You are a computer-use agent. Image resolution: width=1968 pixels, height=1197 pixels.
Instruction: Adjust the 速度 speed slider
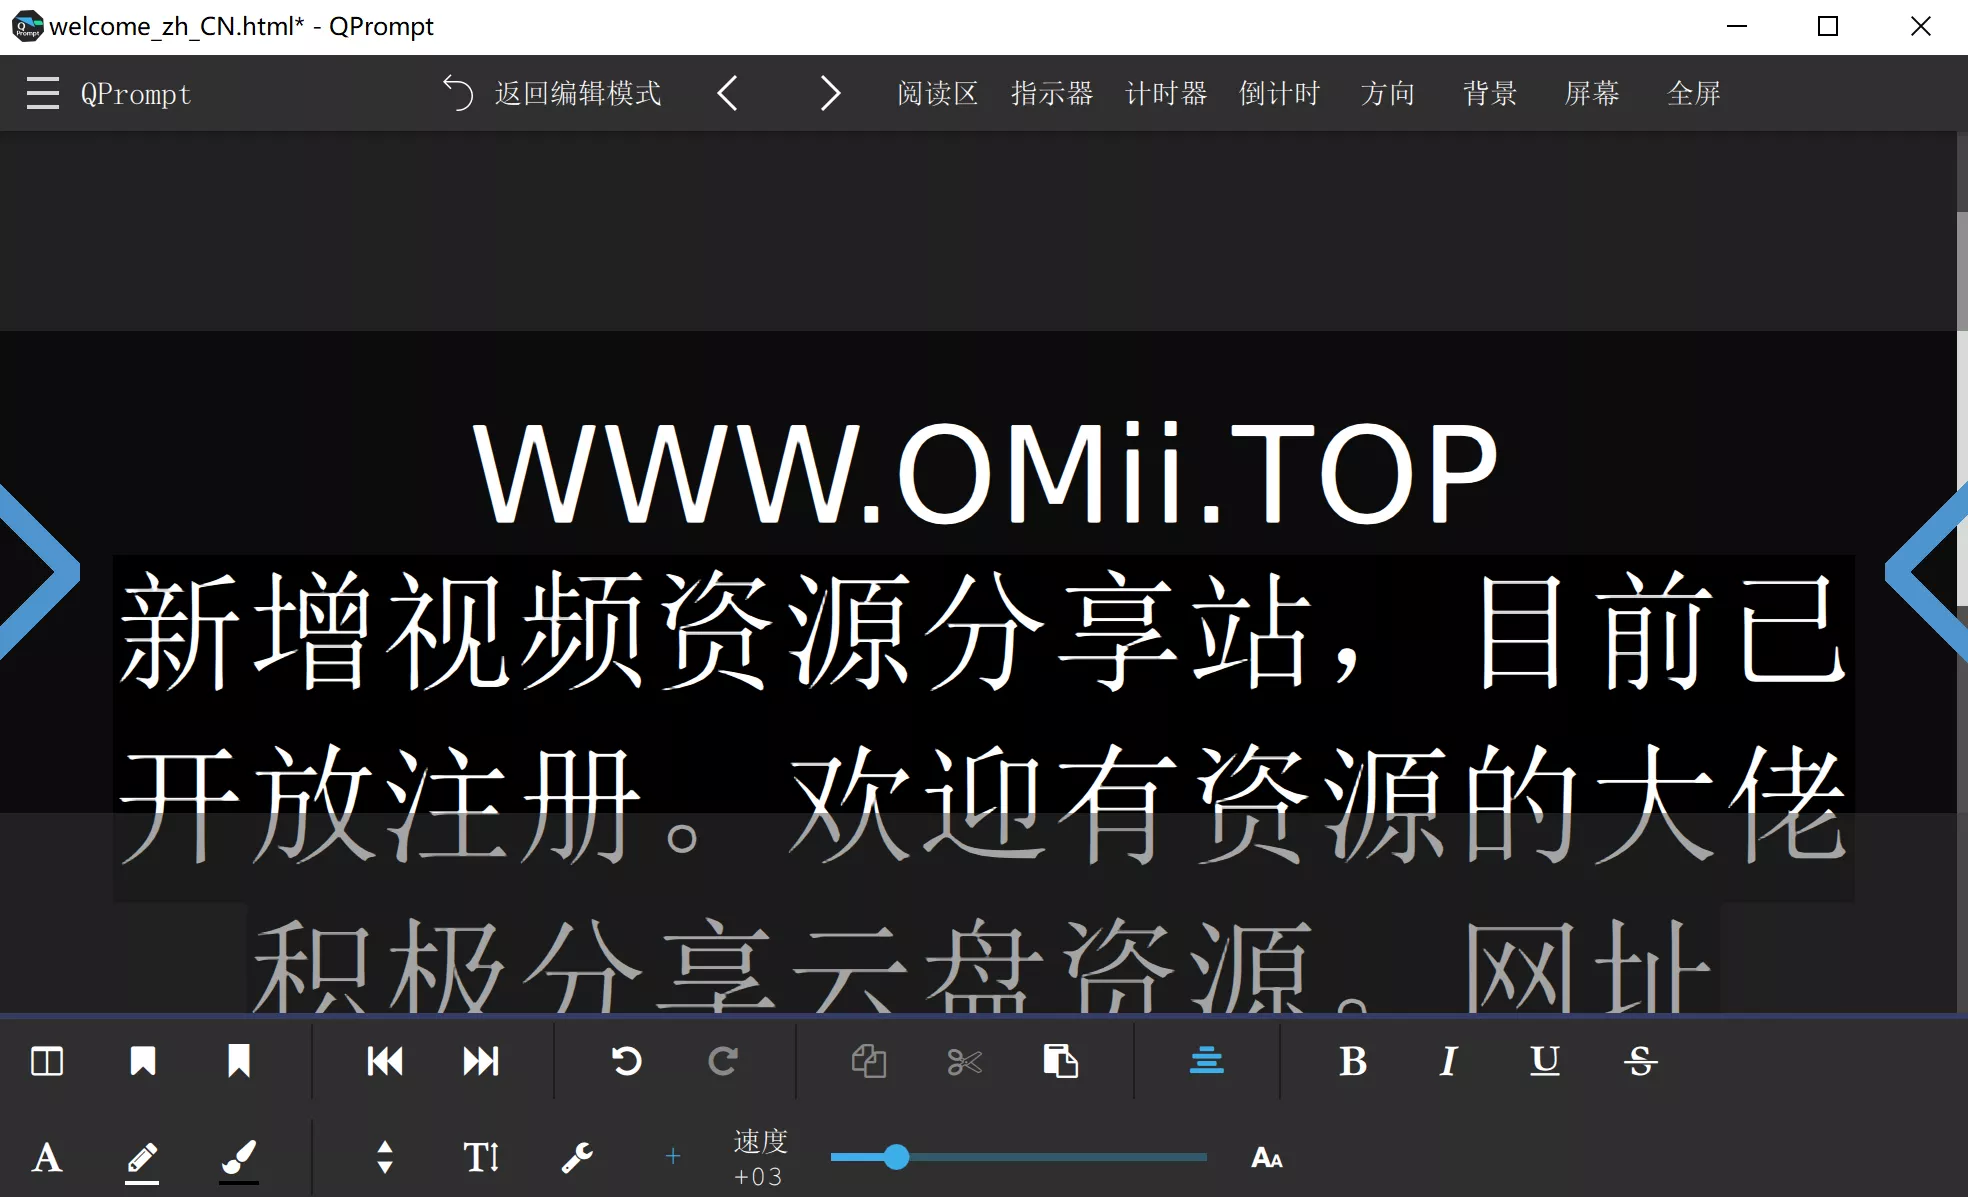click(1018, 1157)
